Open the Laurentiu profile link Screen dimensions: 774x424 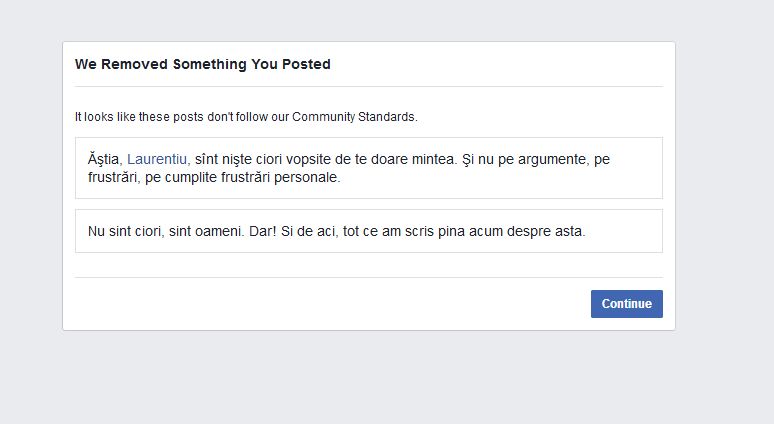(158, 159)
